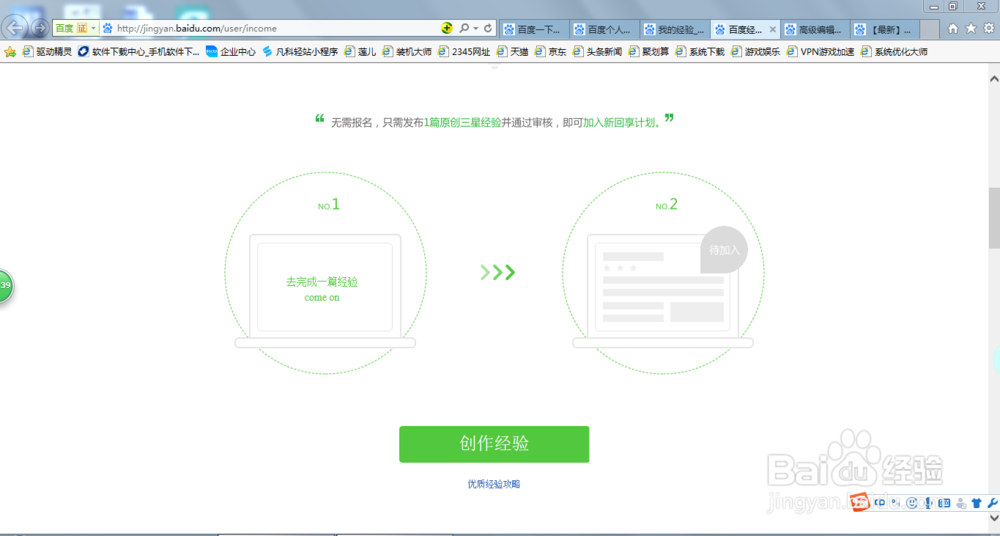Image resolution: width=1000 pixels, height=536 pixels.
Task: Open the 聚划算 bookmark
Action: coord(649,52)
